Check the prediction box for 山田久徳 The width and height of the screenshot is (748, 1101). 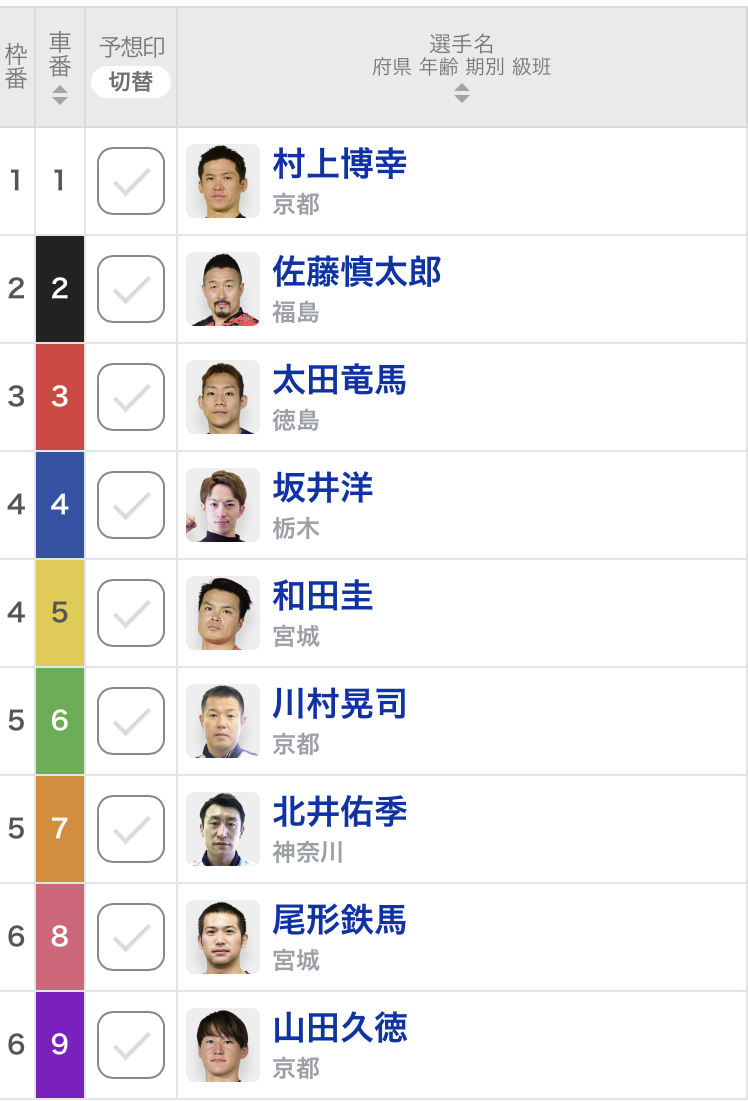click(x=131, y=1046)
